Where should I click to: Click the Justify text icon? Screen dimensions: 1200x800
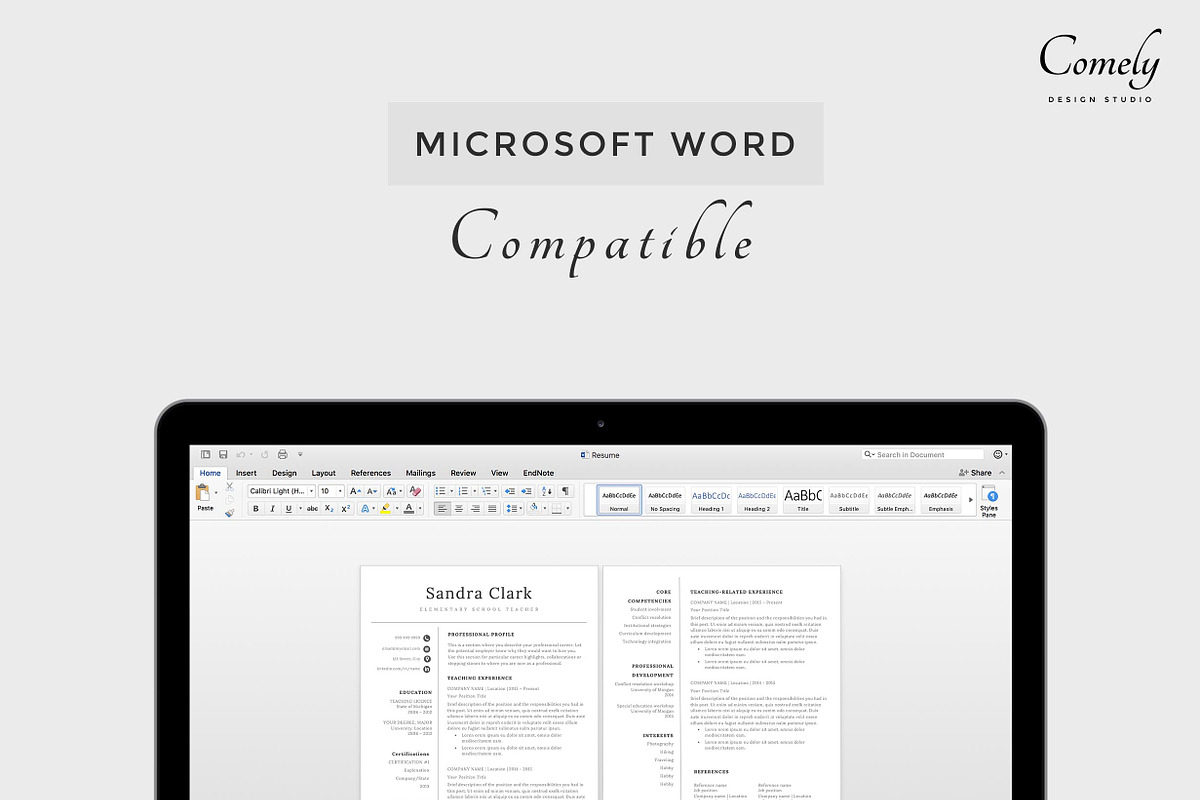pos(492,508)
